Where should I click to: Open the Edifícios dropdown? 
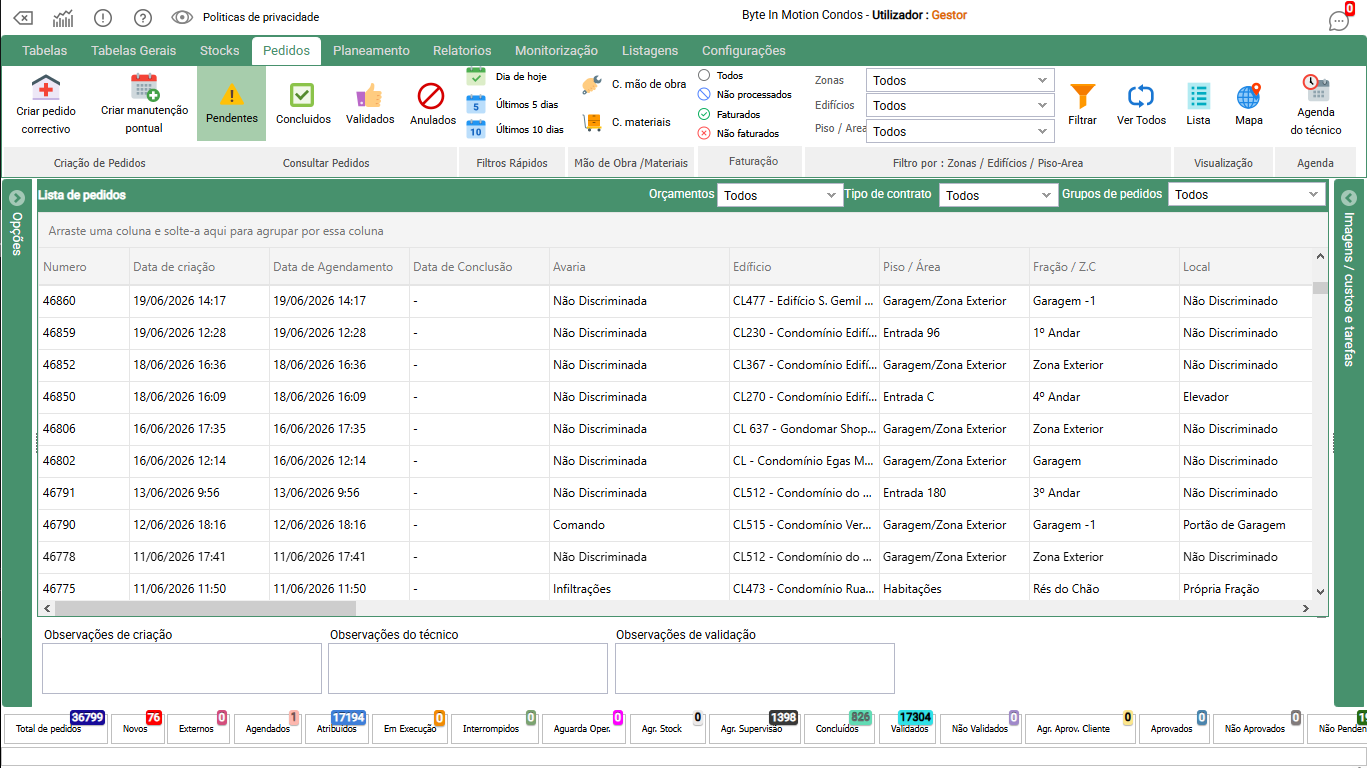point(960,105)
